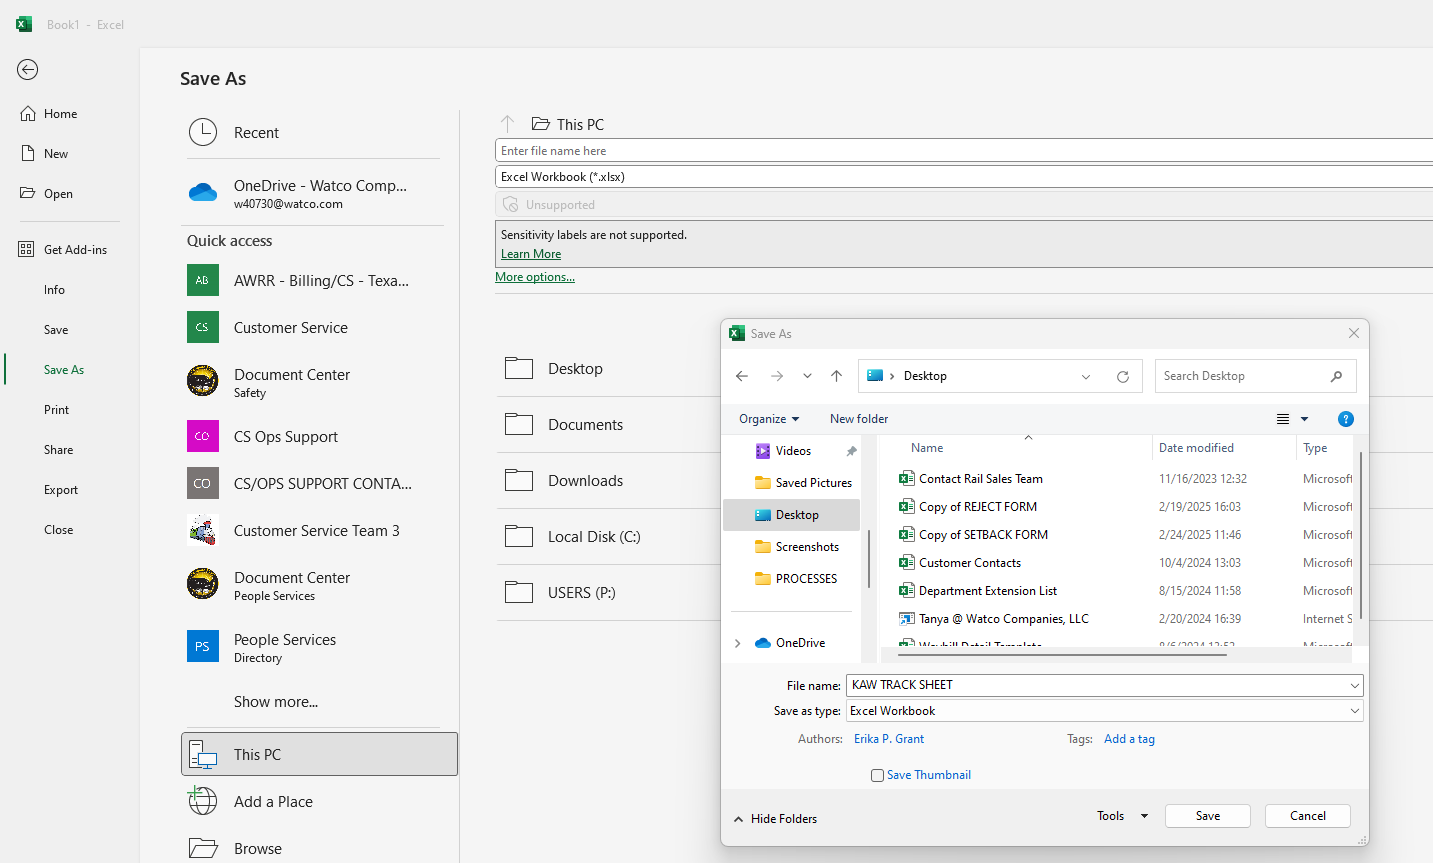
Task: Open the Organize dropdown menu
Action: click(769, 419)
